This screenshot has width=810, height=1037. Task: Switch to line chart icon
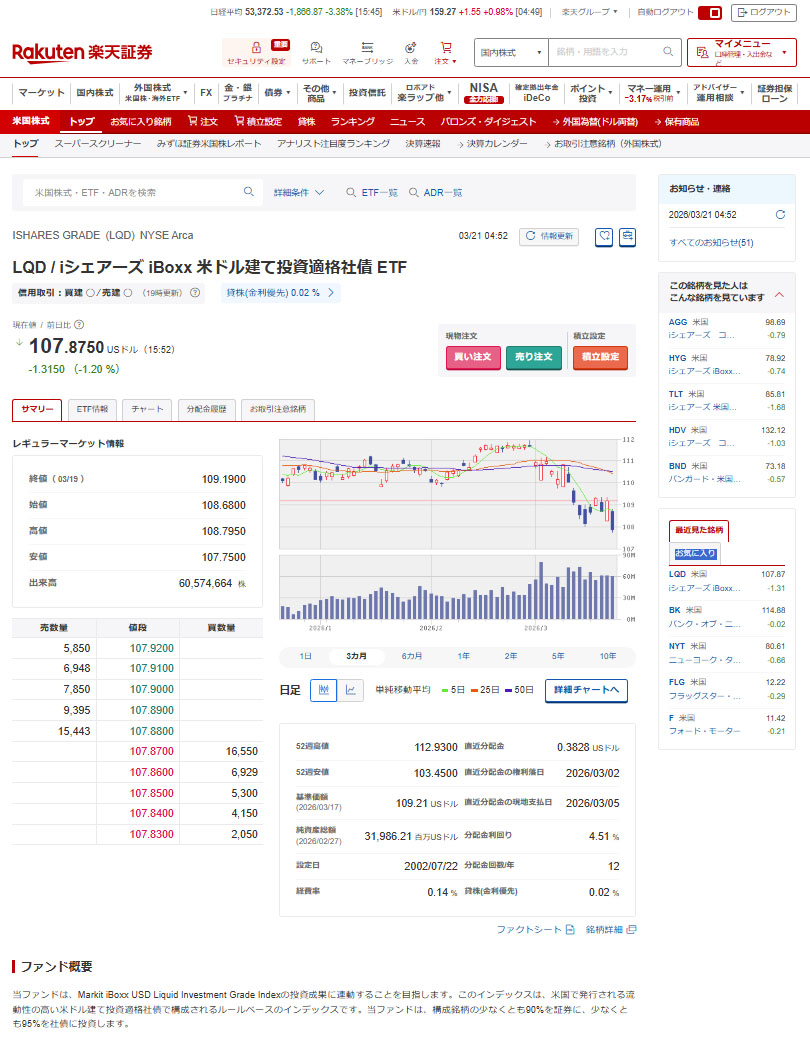click(x=351, y=690)
